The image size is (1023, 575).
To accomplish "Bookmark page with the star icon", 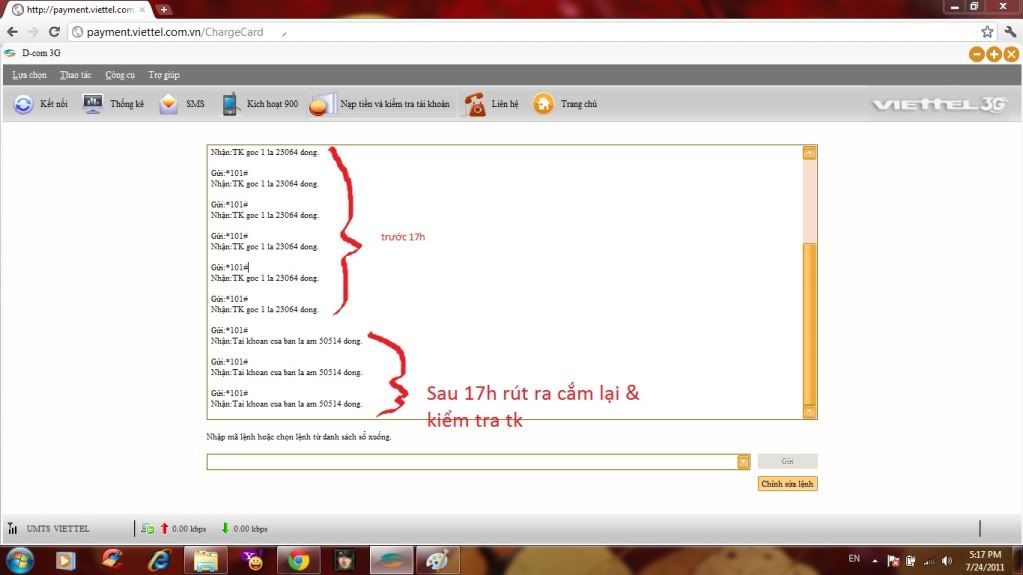I will click(x=987, y=32).
